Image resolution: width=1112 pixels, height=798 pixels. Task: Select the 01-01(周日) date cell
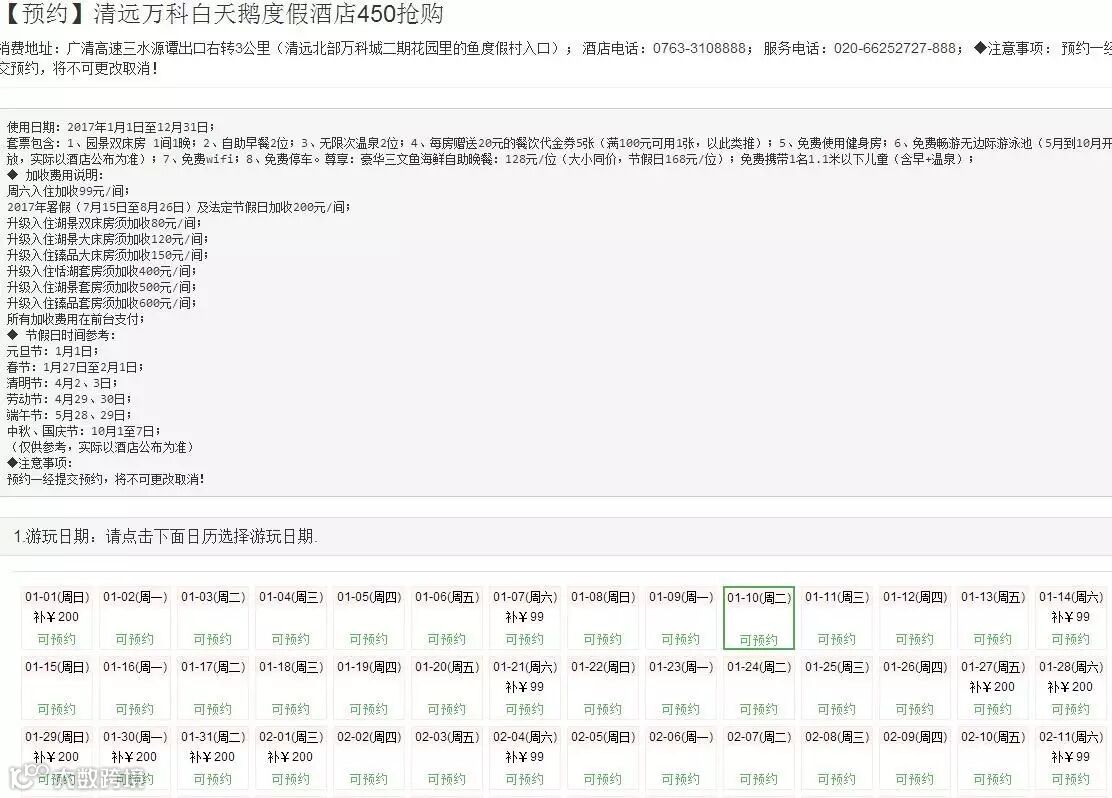coord(57,618)
